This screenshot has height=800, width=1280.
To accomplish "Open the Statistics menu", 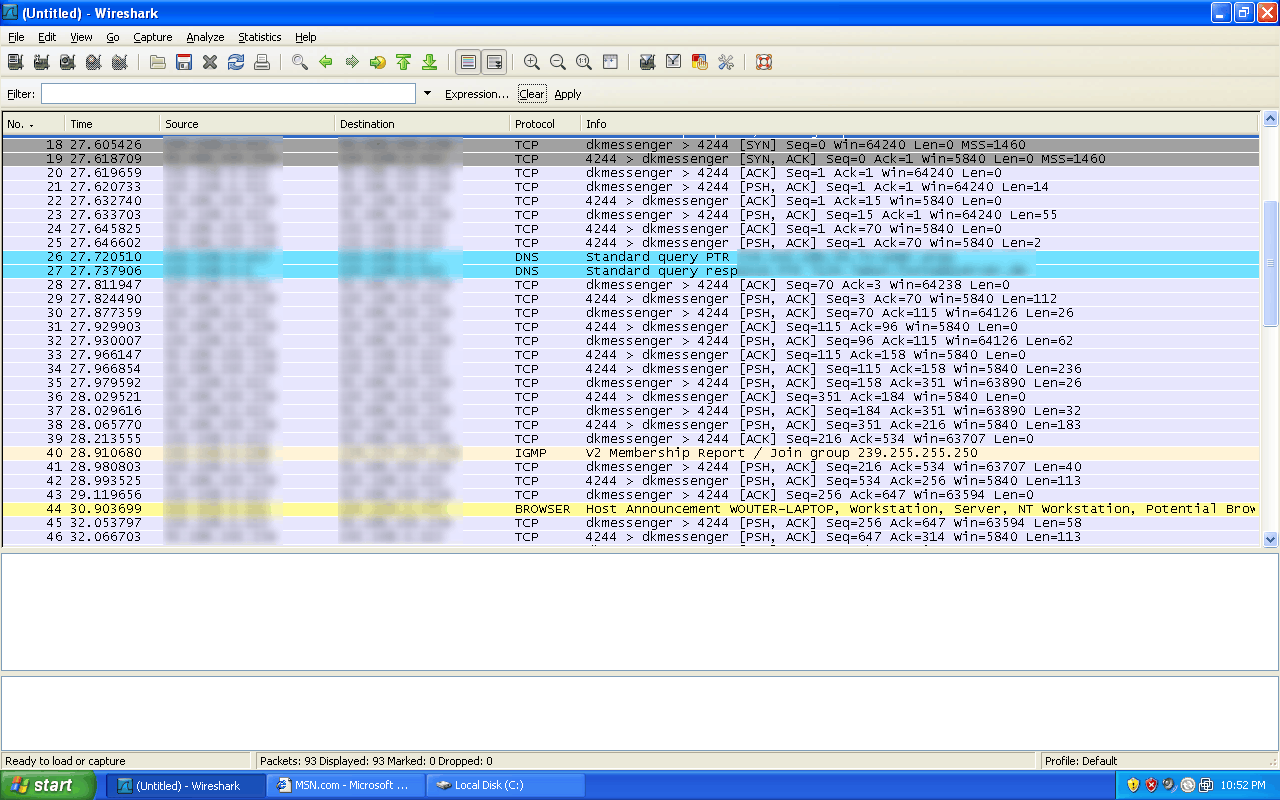I will point(259,37).
